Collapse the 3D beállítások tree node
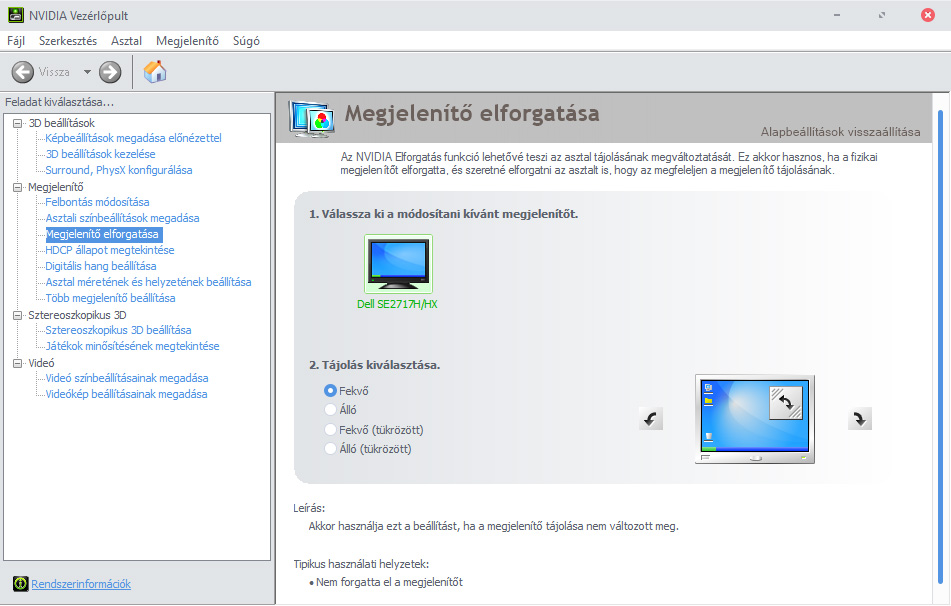 pyautogui.click(x=17, y=123)
